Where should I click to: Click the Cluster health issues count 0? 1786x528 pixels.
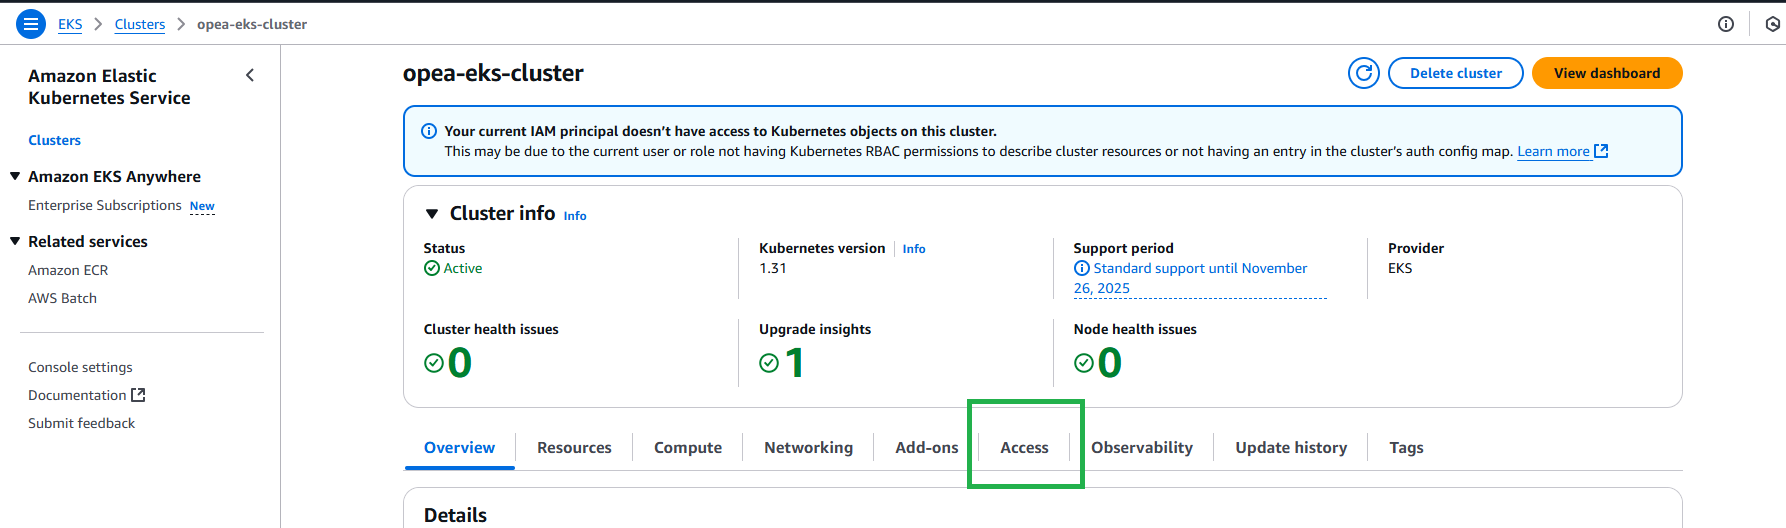point(460,363)
